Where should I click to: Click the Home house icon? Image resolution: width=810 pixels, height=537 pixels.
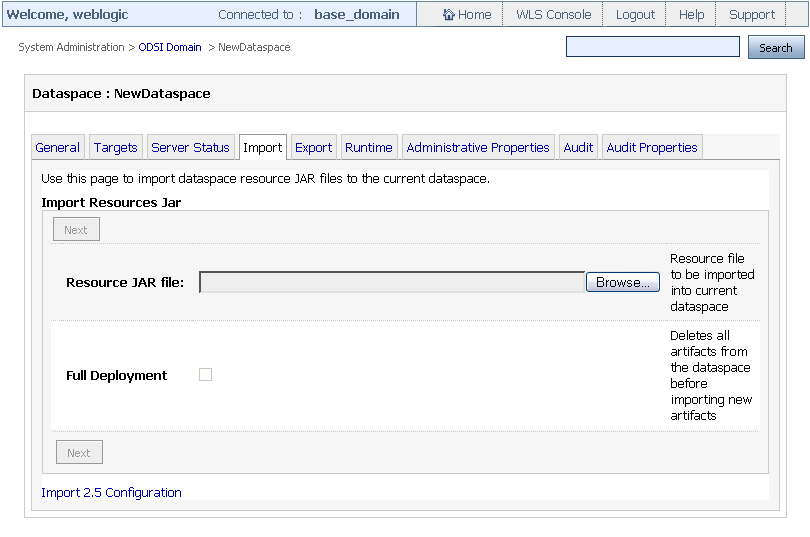pos(448,14)
